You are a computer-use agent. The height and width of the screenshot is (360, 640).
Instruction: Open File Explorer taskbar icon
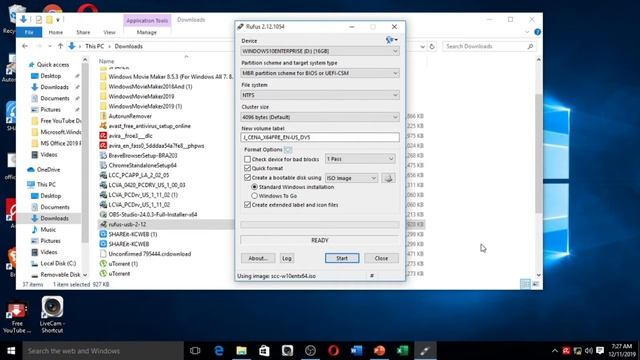(x=242, y=351)
